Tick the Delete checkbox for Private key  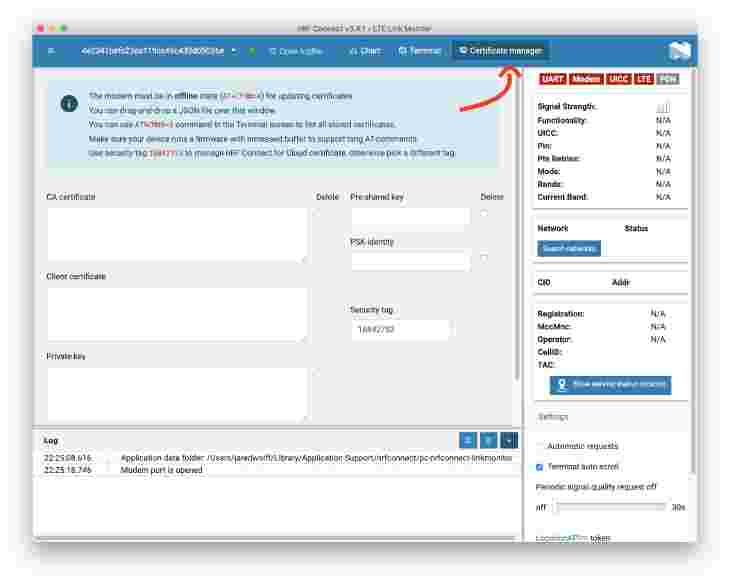coord(317,372)
